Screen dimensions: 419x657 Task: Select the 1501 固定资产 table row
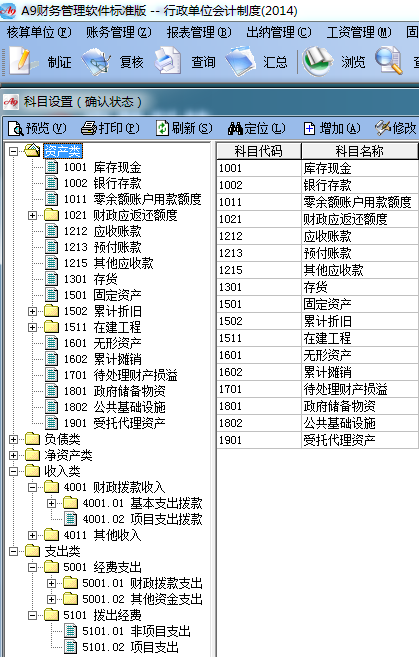[318, 304]
